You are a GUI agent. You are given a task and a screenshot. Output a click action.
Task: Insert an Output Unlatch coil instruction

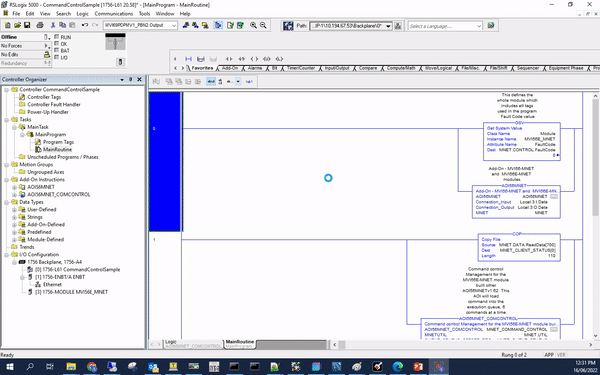point(279,59)
